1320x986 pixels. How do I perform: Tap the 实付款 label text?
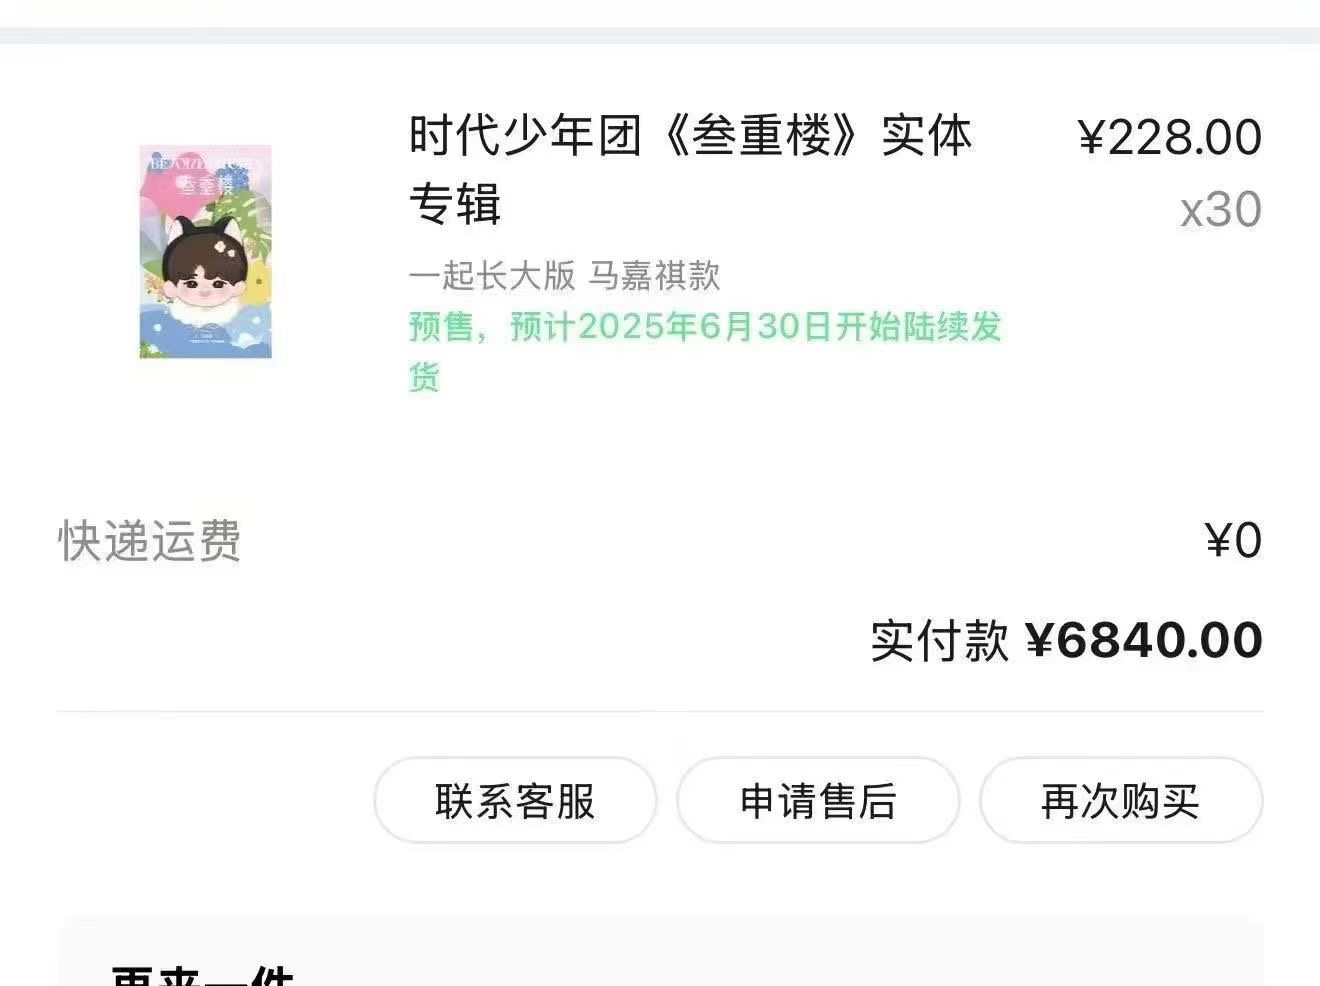pyautogui.click(x=939, y=640)
